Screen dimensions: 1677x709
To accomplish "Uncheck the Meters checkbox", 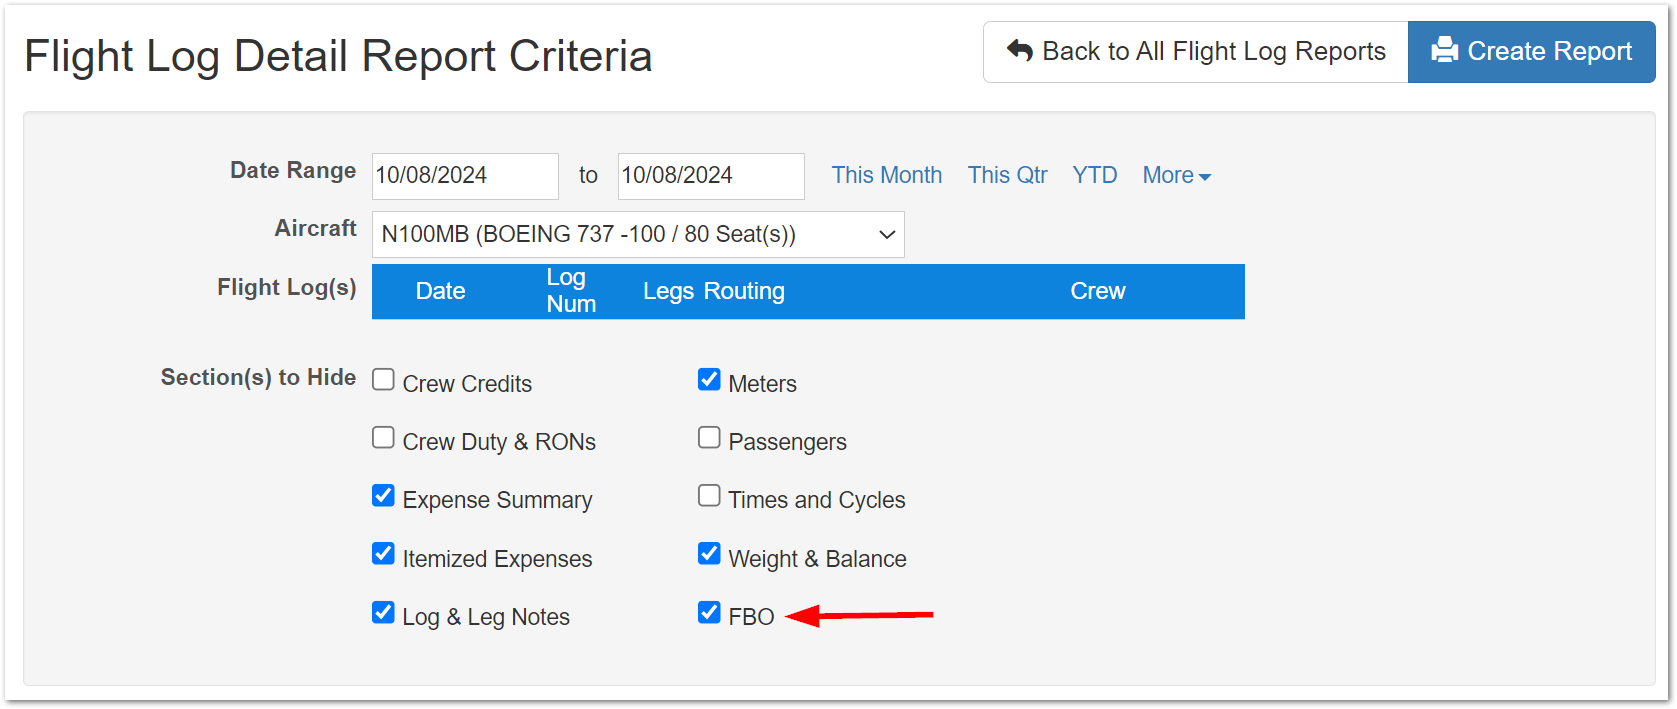I will tap(709, 380).
